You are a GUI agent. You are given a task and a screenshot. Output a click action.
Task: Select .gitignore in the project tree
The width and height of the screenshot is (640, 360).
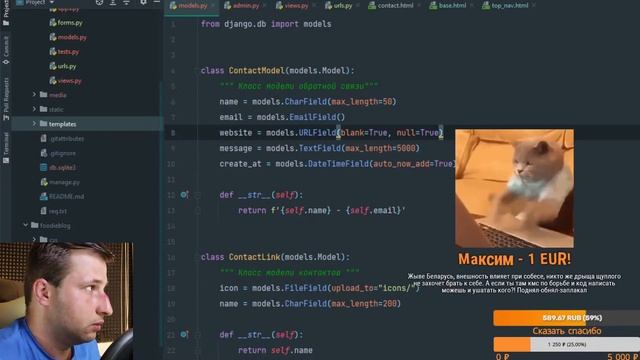point(58,153)
